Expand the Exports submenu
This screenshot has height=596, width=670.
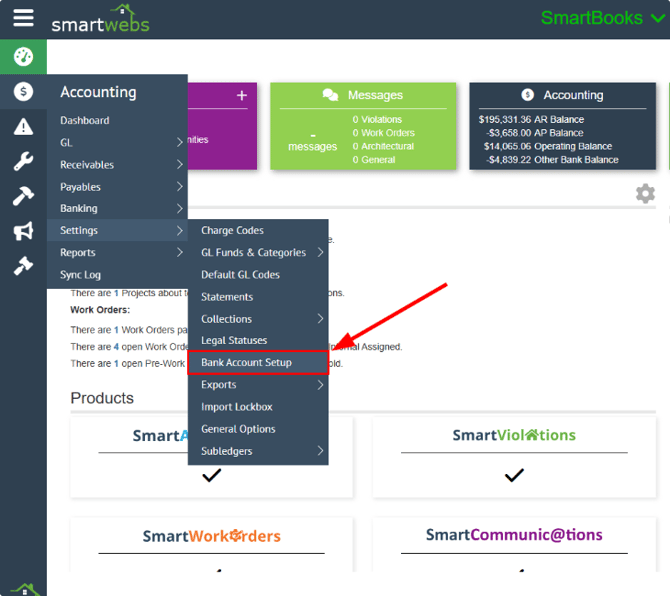321,385
